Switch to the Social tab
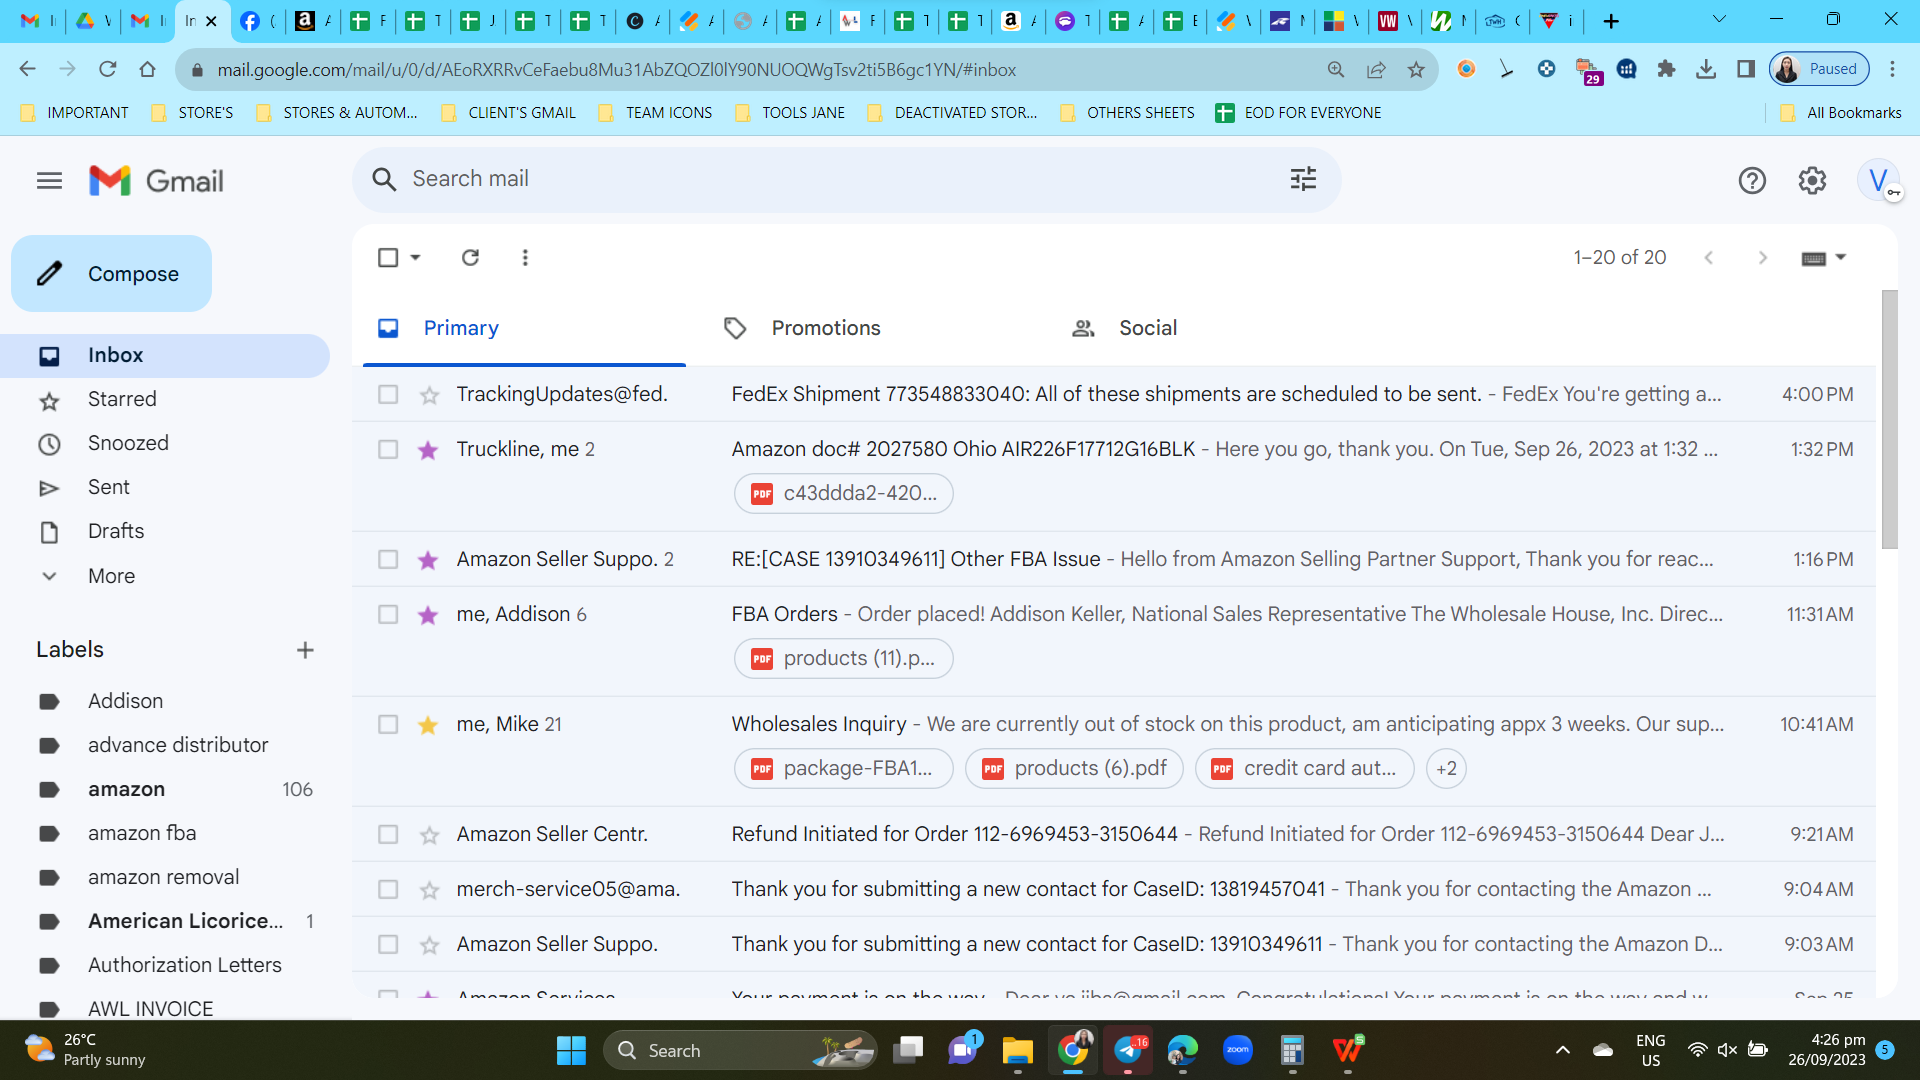Viewport: 1920px width, 1080px height. (x=1148, y=328)
